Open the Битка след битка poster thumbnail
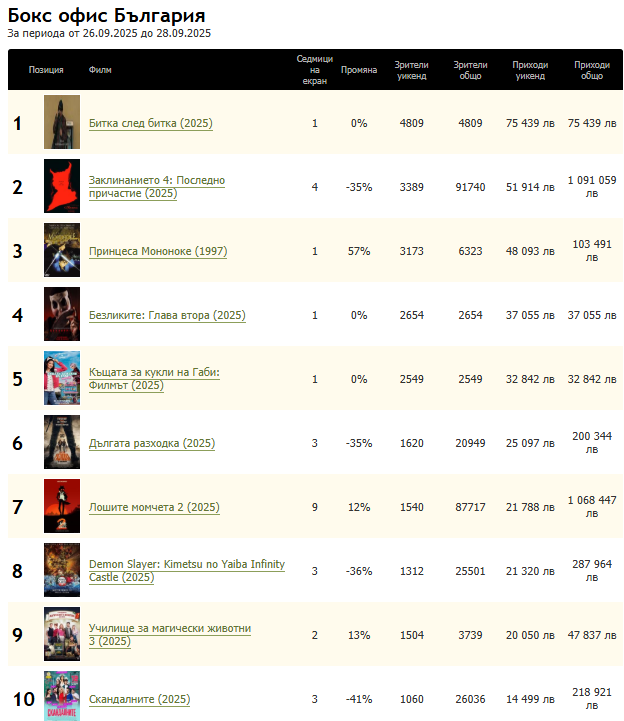624x721 pixels. pyautogui.click(x=62, y=123)
